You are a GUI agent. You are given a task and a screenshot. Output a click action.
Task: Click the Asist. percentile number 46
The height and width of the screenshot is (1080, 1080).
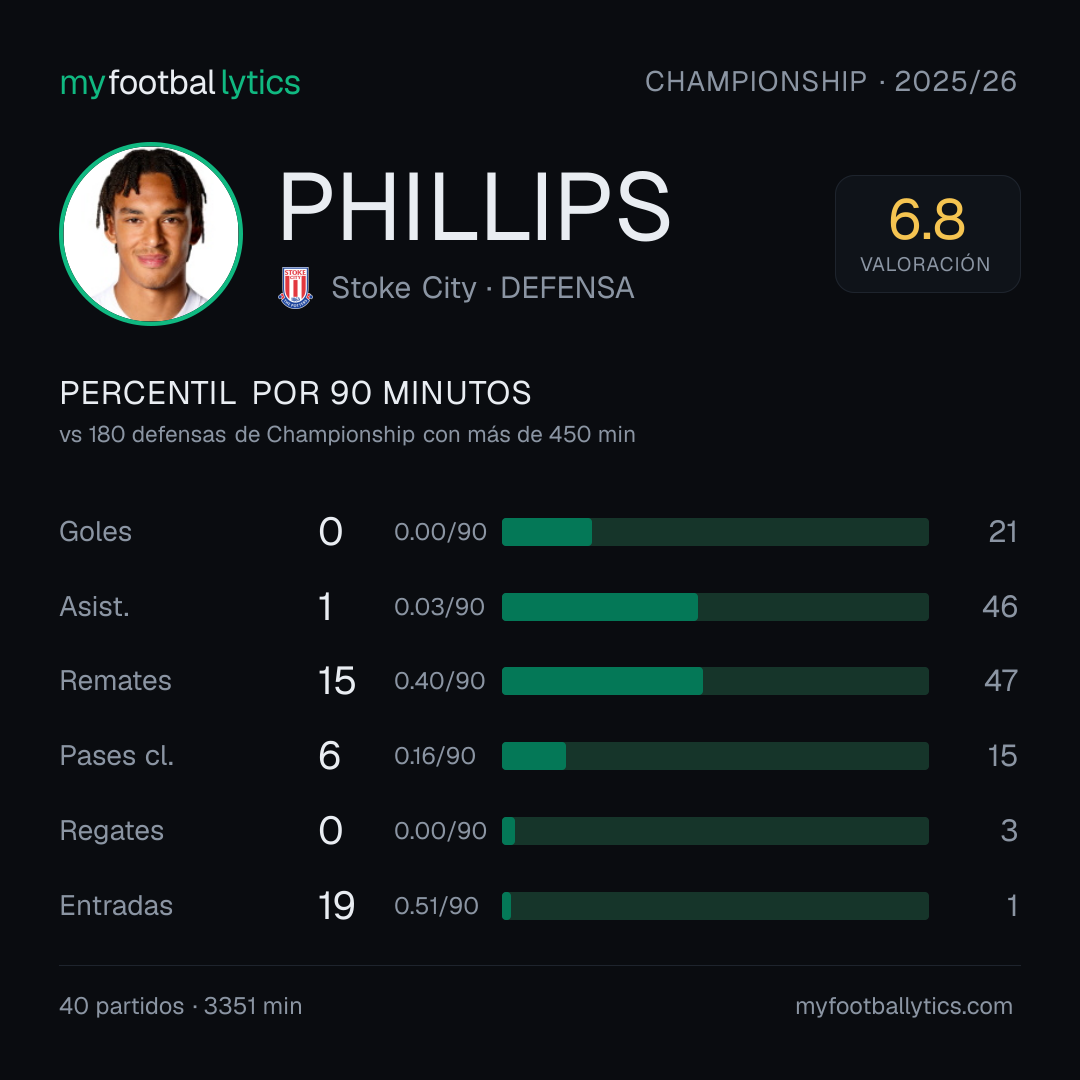999,607
